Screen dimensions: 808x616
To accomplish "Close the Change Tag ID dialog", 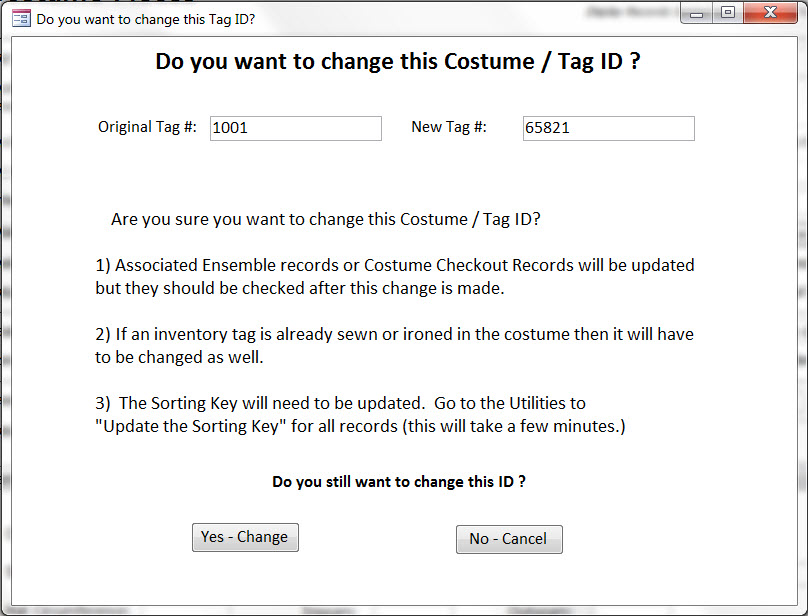I will 770,13.
